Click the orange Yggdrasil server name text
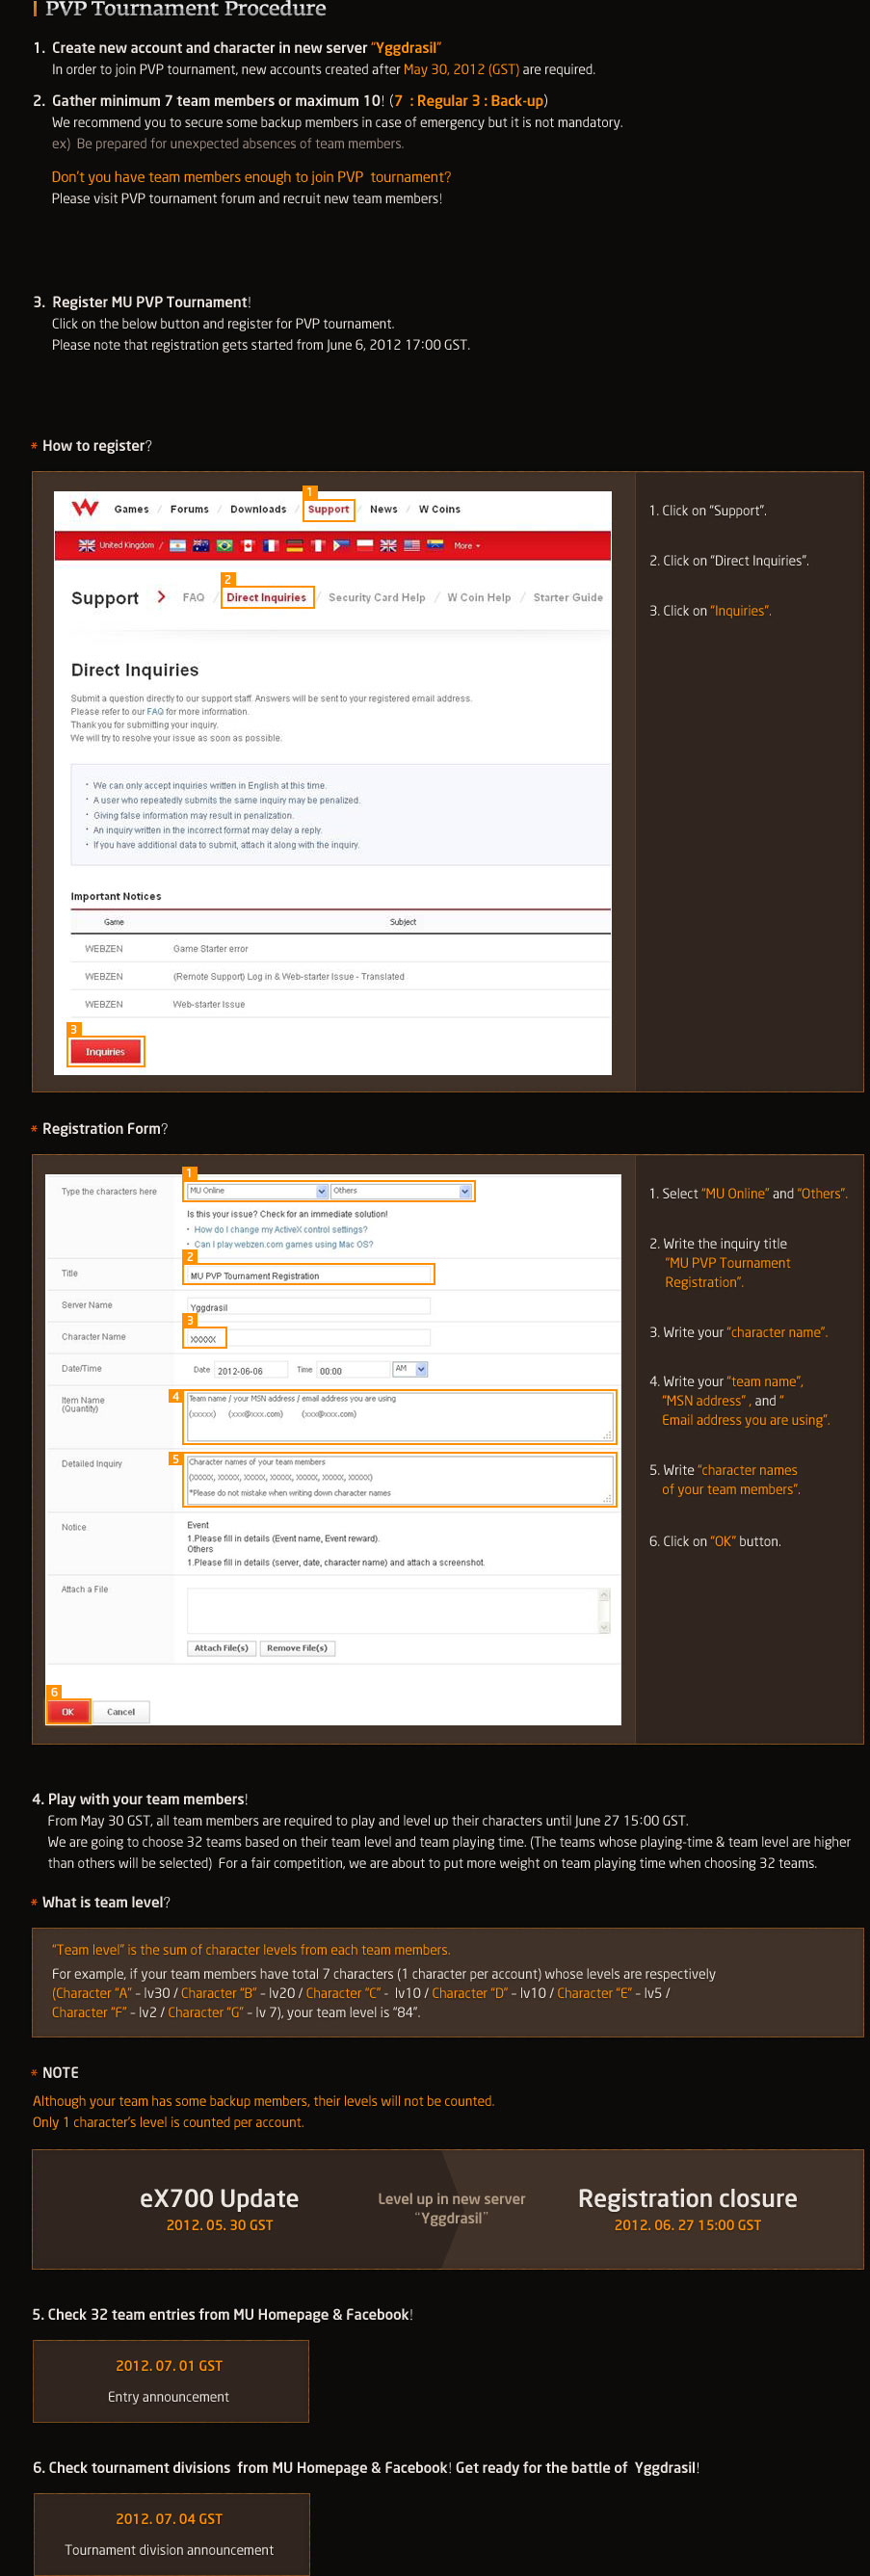 pos(406,48)
